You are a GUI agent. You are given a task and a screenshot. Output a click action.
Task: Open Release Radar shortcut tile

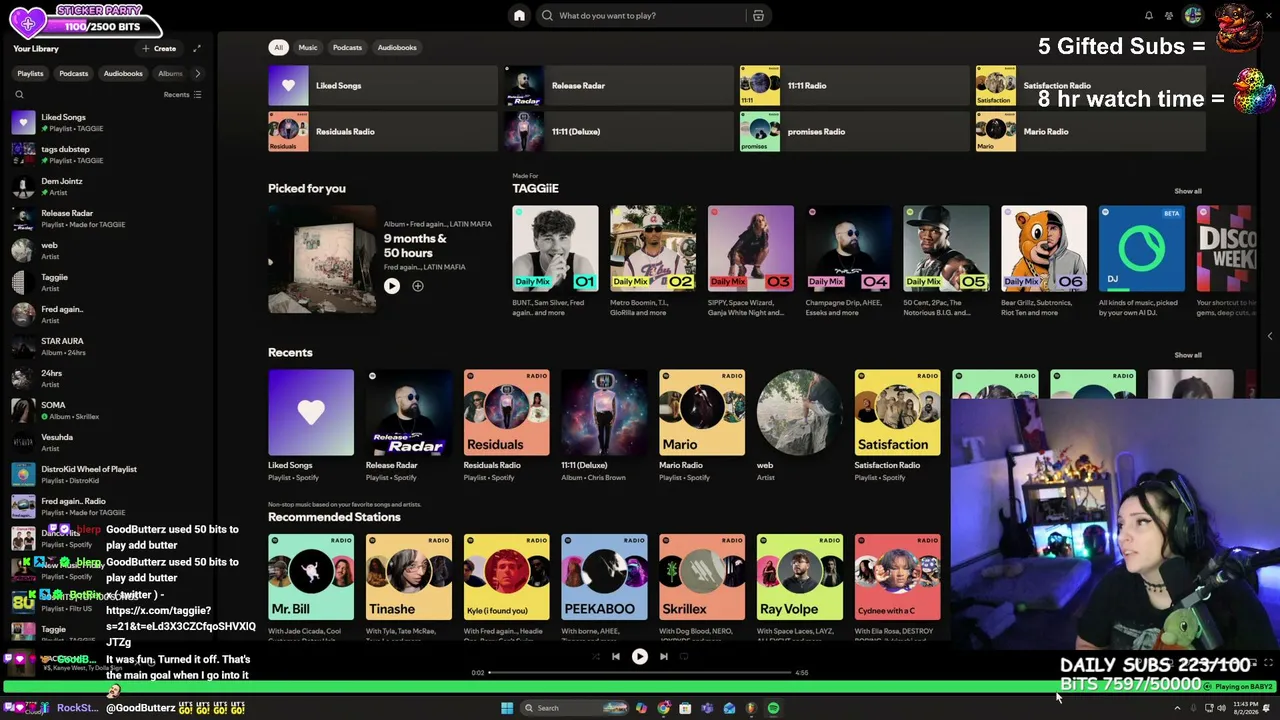pos(617,86)
